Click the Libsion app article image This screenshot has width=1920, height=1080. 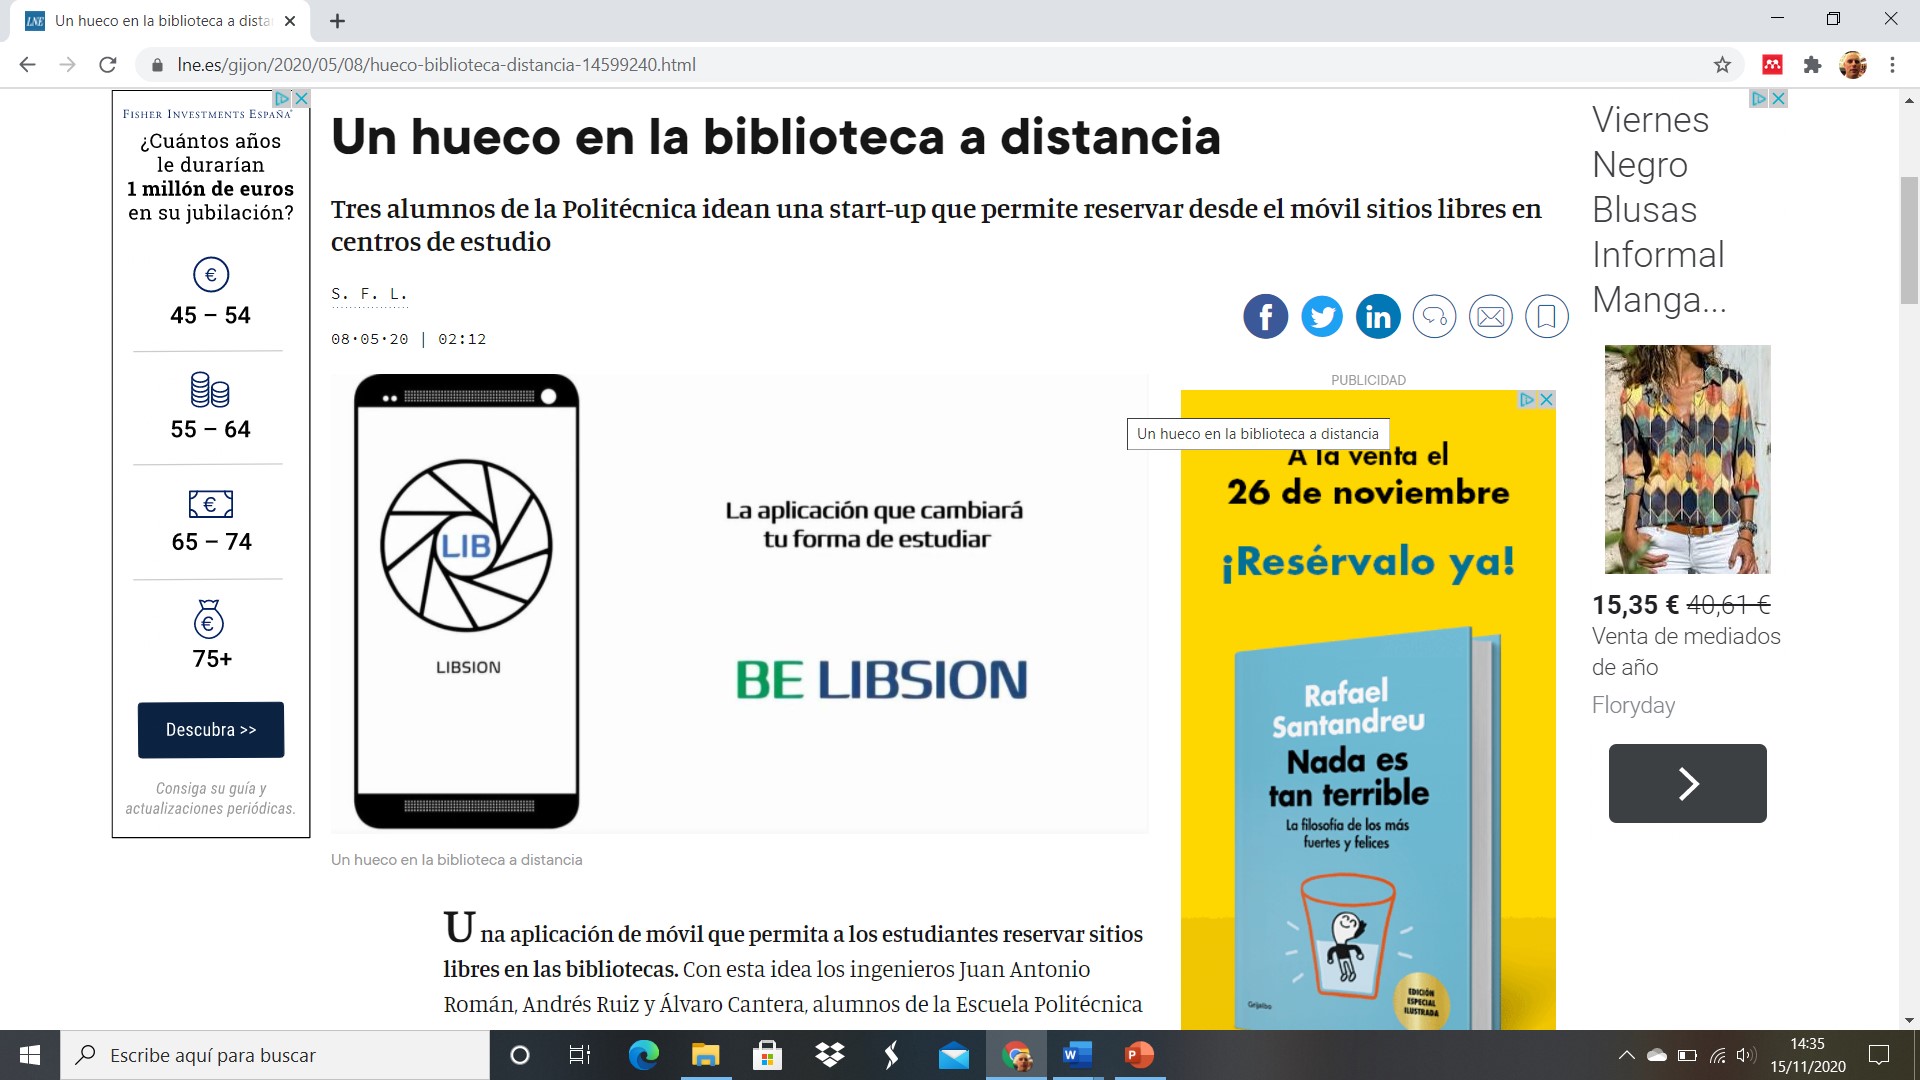[x=739, y=604]
